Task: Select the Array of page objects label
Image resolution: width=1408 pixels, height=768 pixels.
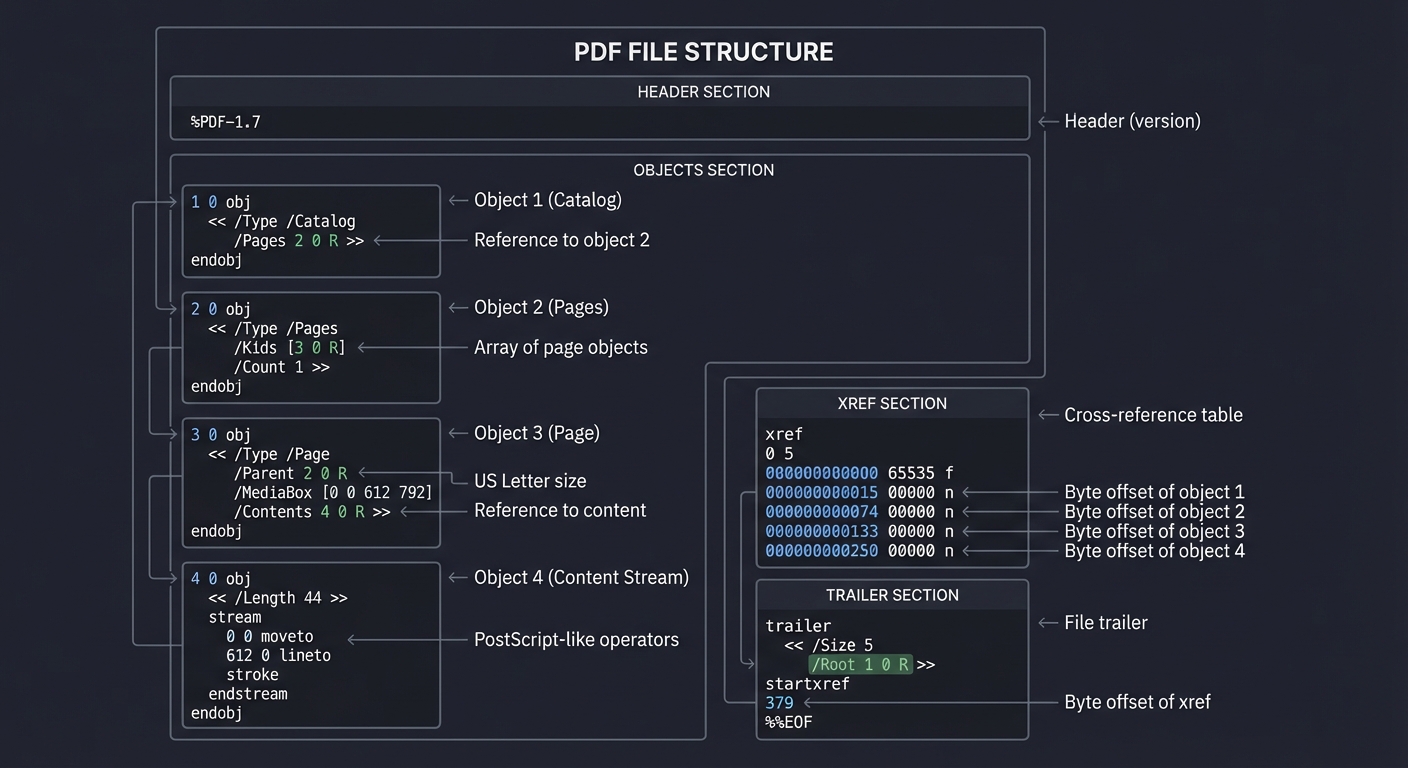Action: (560, 347)
